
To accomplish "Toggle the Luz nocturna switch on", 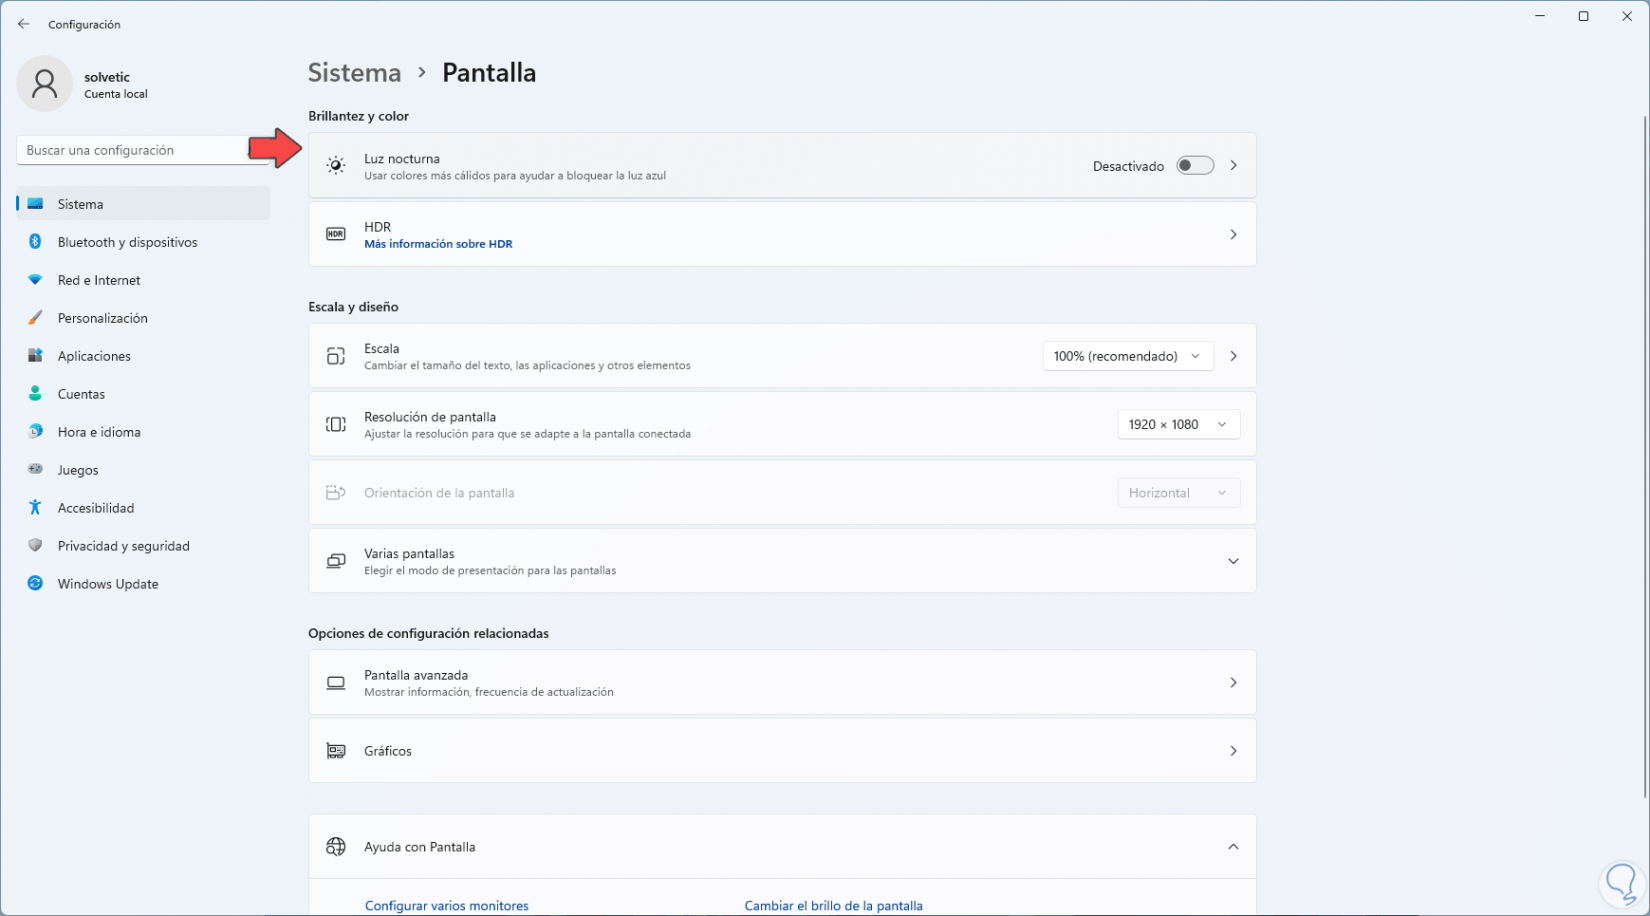I will [x=1194, y=166].
